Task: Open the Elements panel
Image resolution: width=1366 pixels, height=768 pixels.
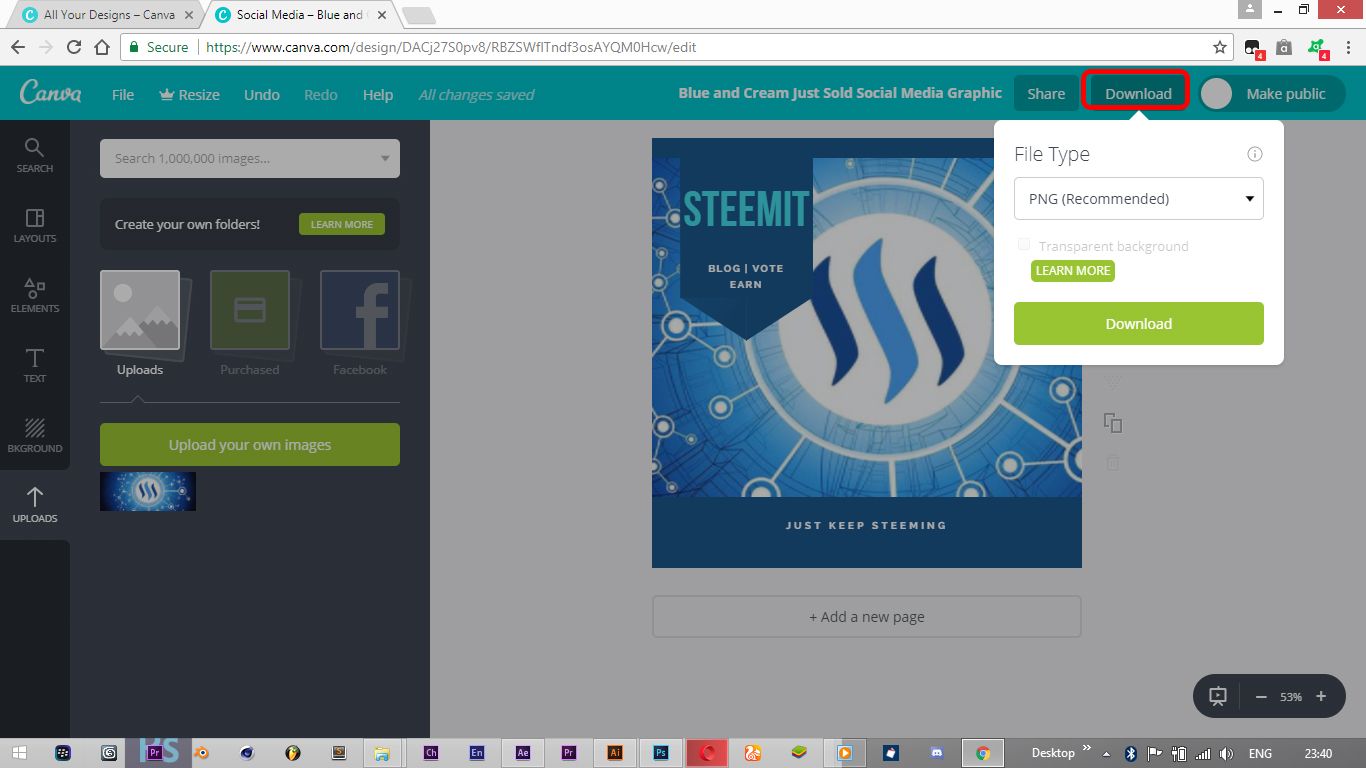Action: [34, 295]
